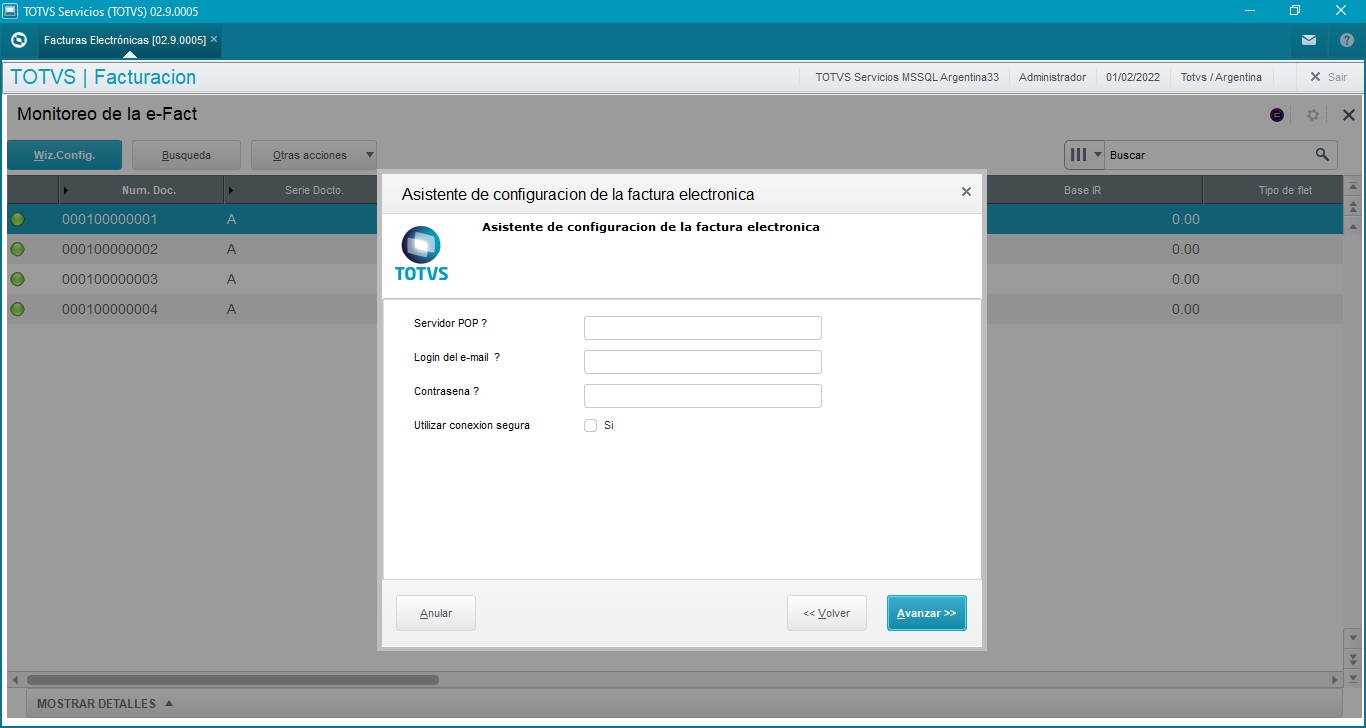Screen dimensions: 1366x728
Task: Click the Totvs / Argentina label in header
Action: click(1221, 77)
